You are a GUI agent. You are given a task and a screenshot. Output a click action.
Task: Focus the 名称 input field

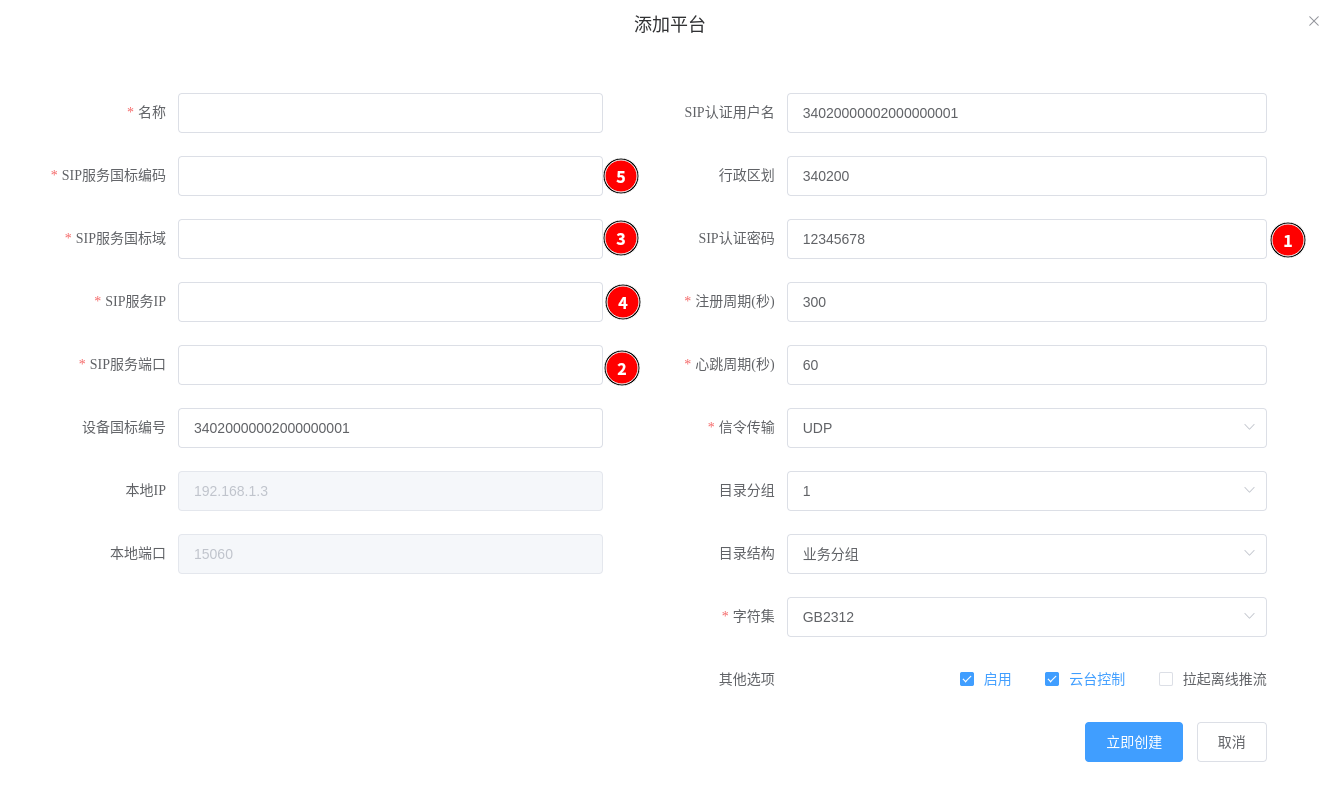point(390,113)
